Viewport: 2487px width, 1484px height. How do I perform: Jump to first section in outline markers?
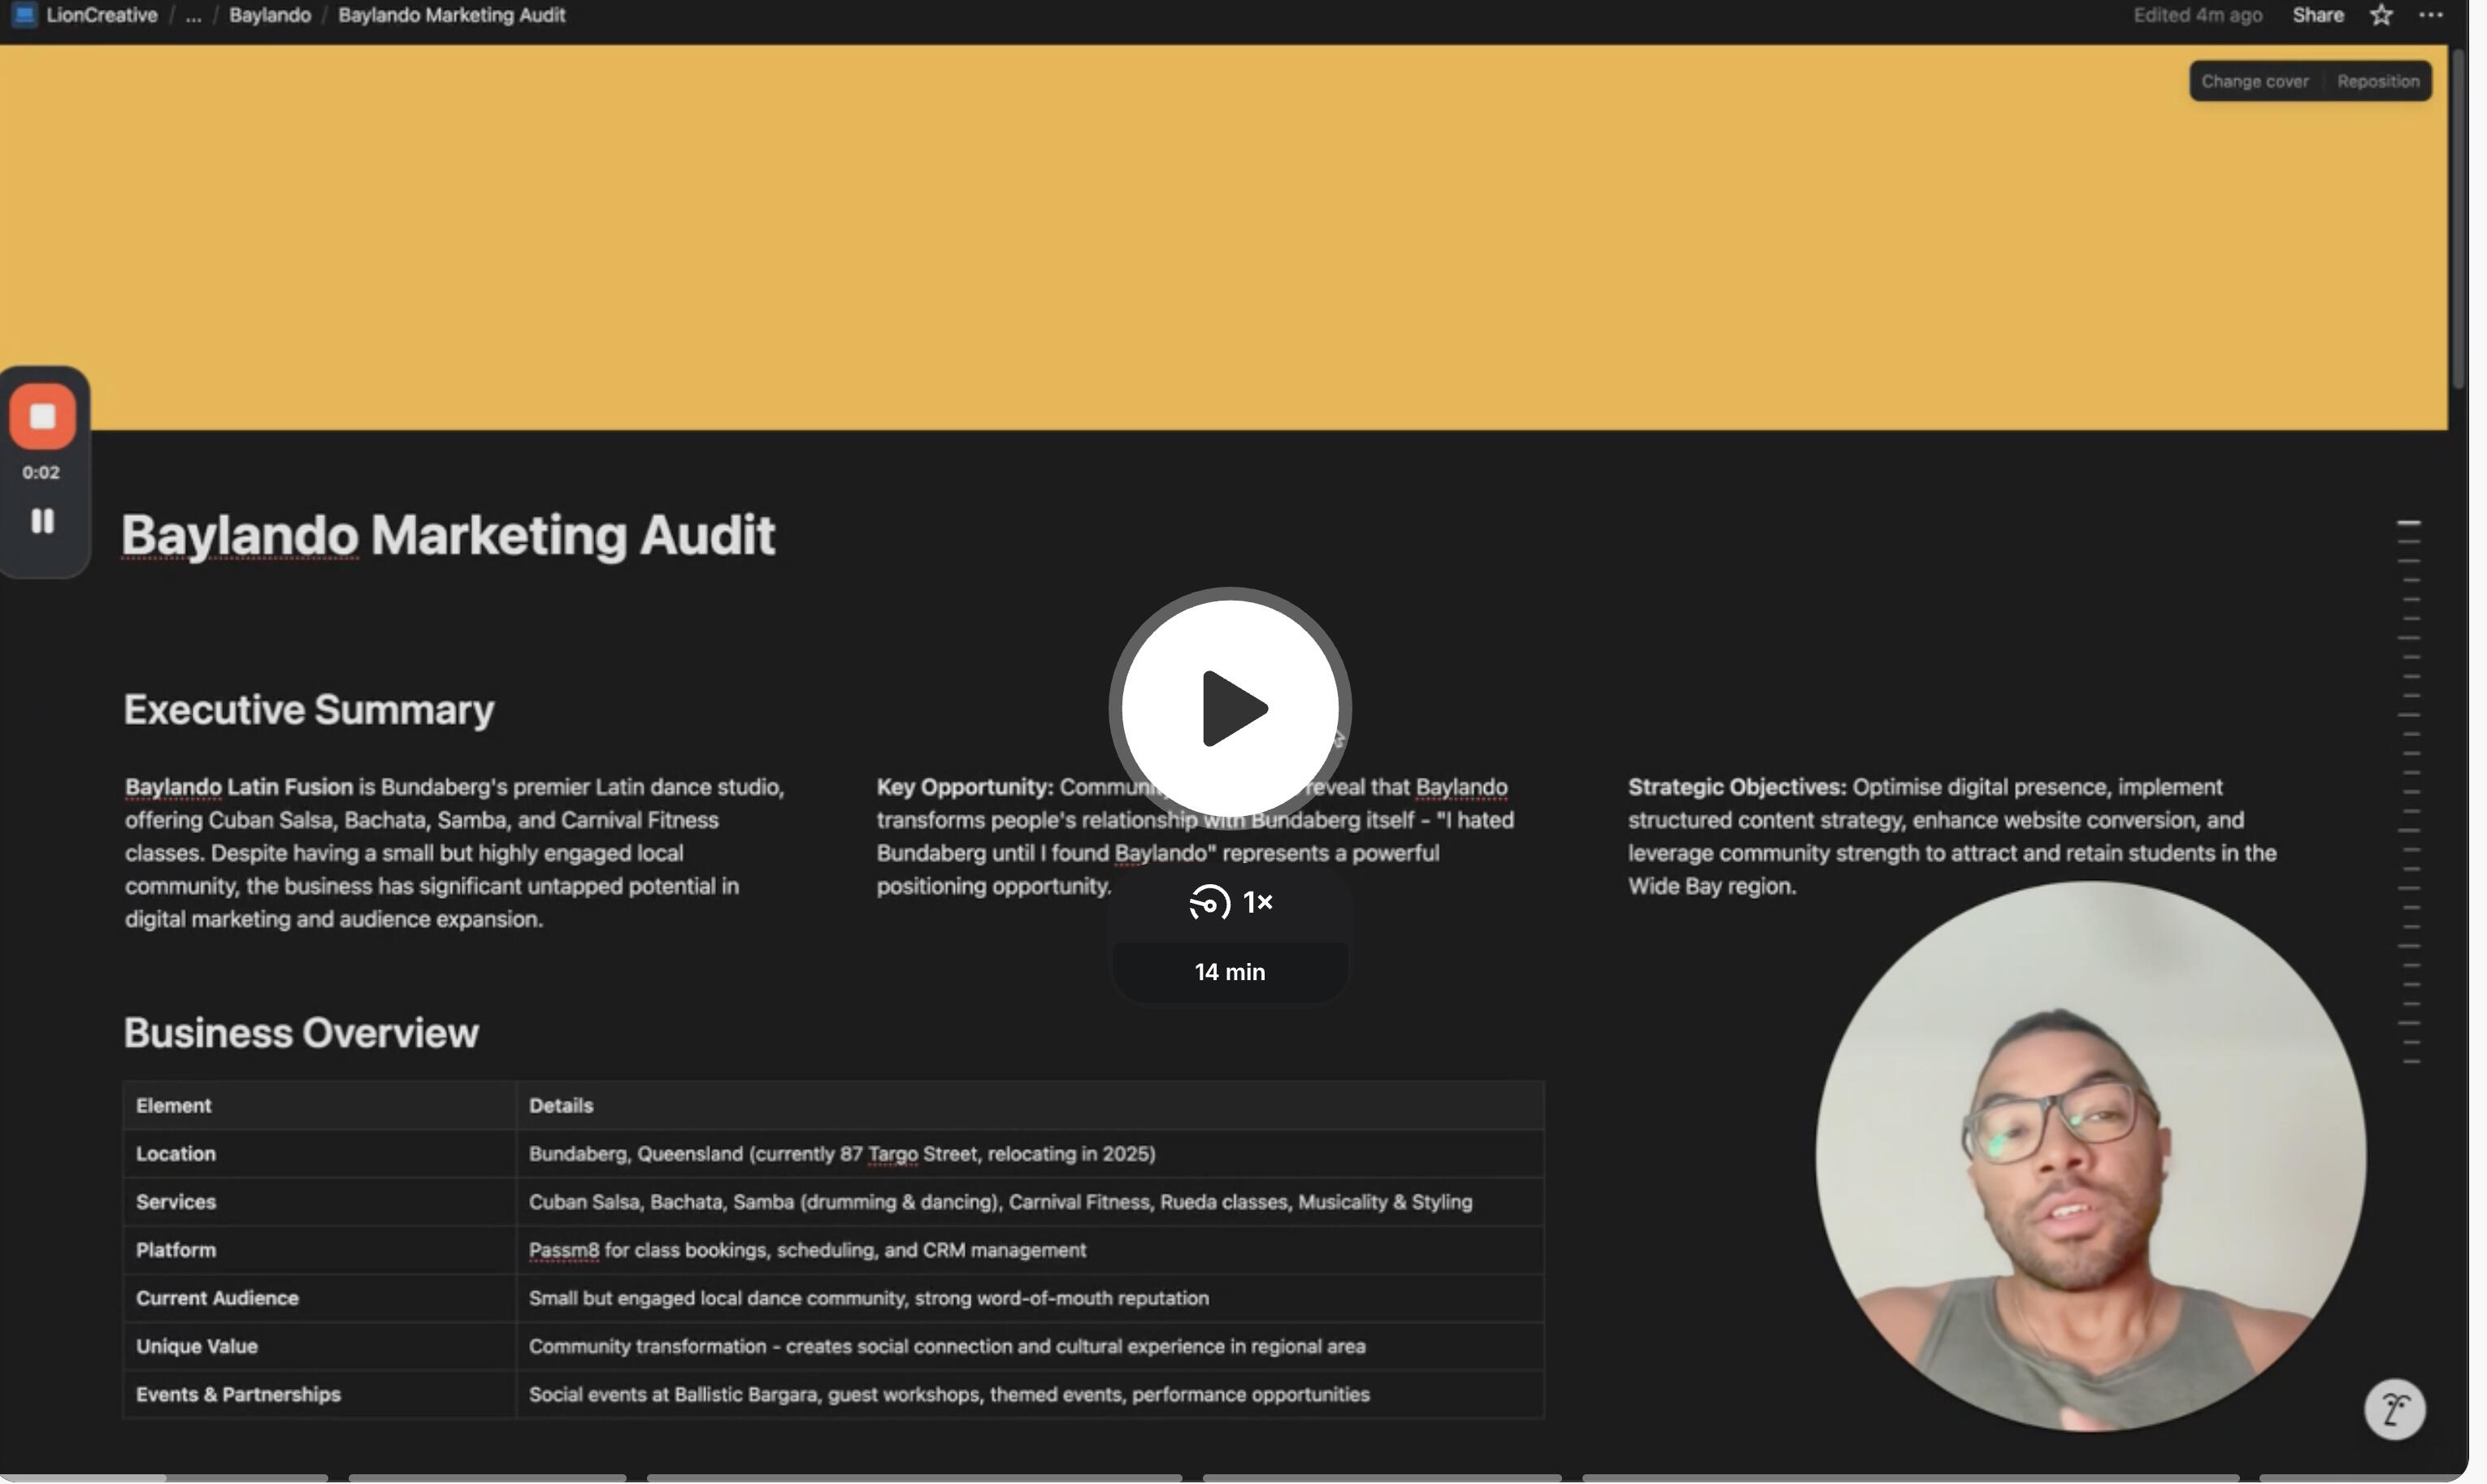[x=2408, y=523]
